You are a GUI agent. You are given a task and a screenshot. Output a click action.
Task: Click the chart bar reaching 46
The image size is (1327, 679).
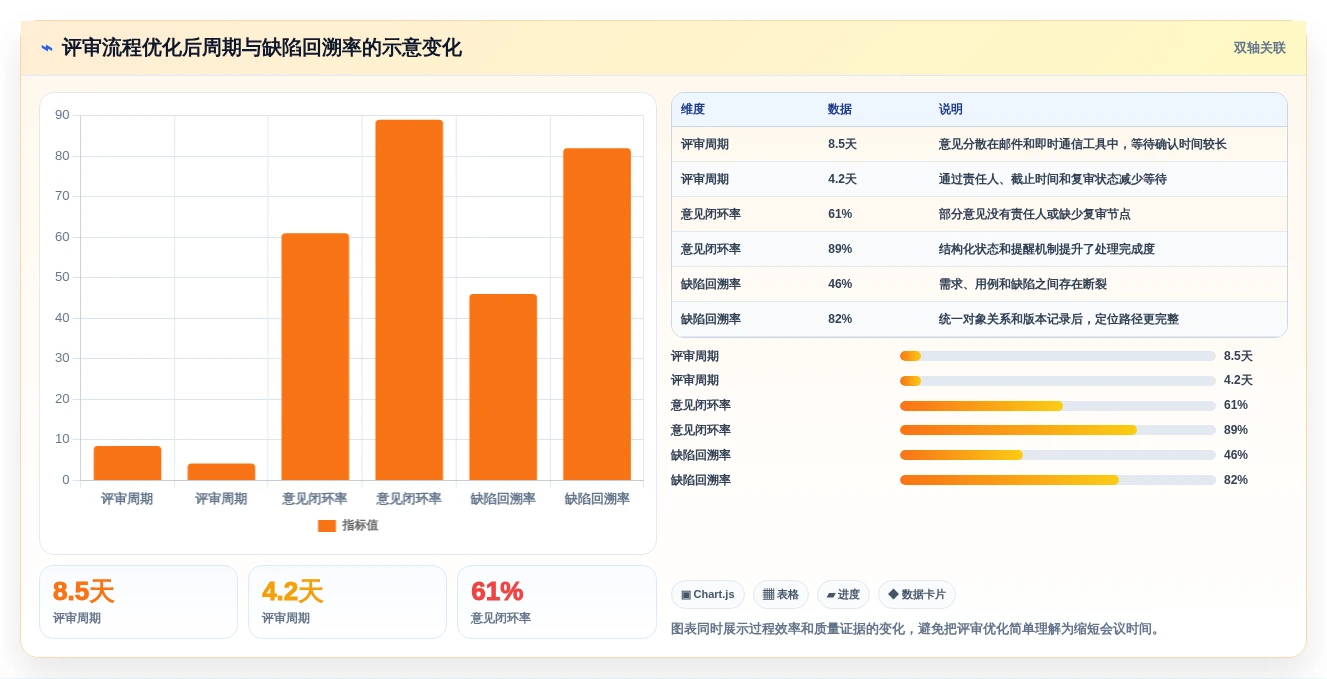[x=503, y=387]
